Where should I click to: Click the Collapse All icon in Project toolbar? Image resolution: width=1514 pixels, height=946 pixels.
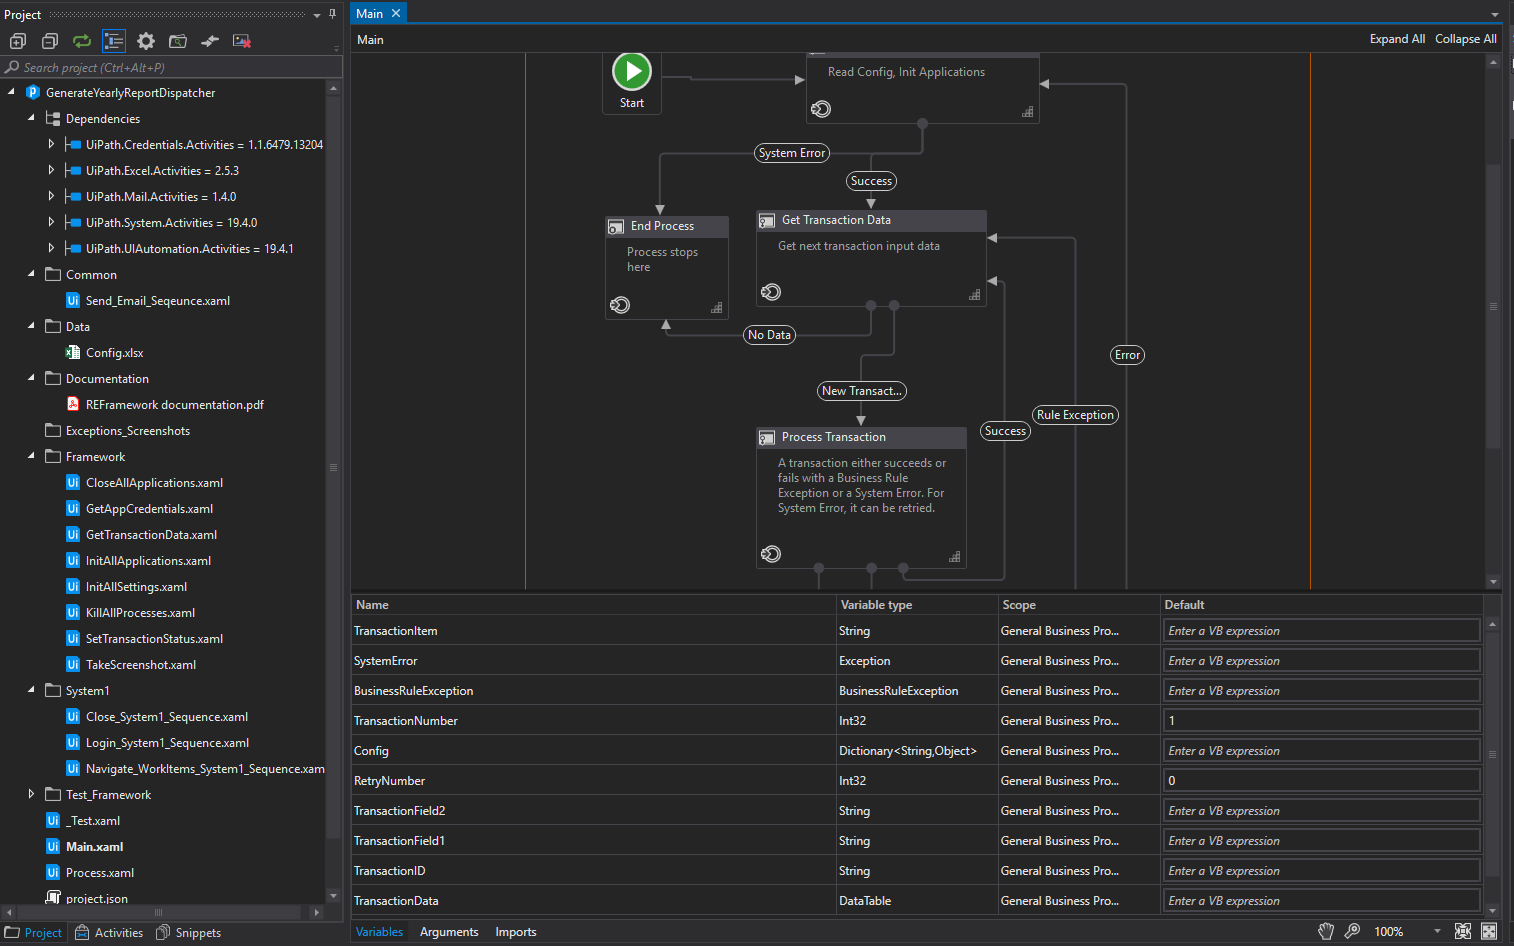point(50,41)
